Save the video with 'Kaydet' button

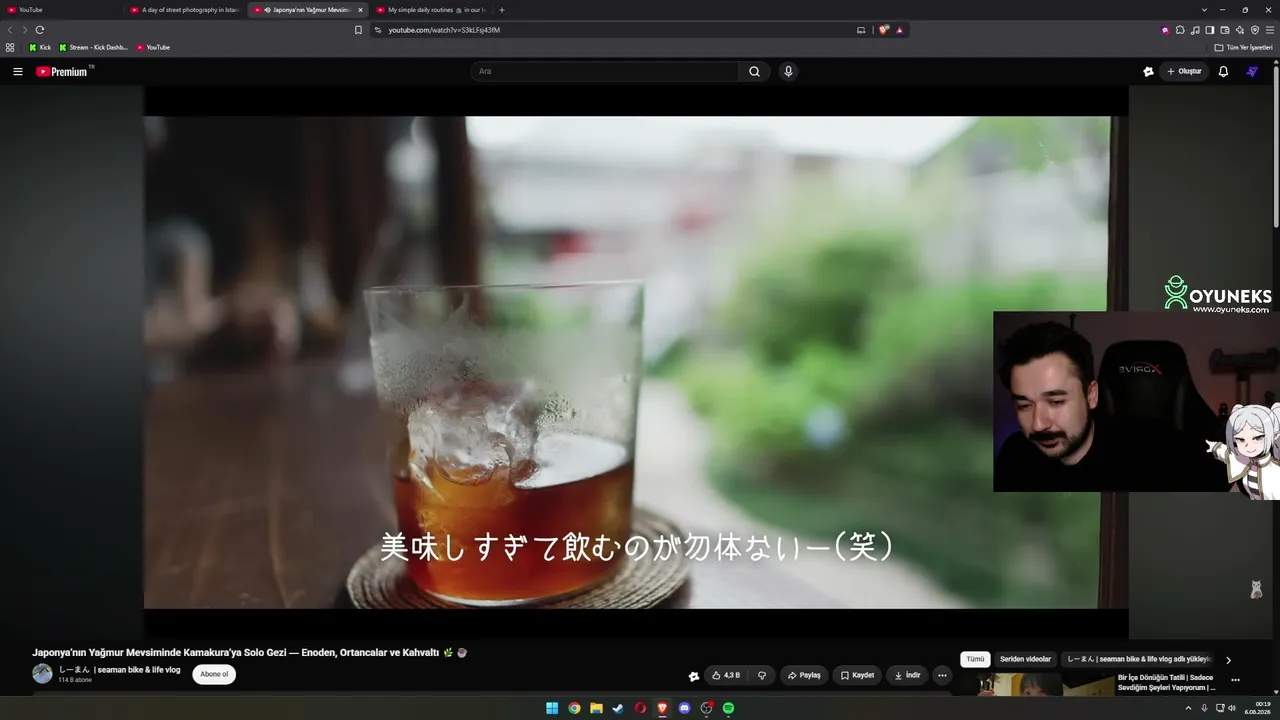[857, 675]
